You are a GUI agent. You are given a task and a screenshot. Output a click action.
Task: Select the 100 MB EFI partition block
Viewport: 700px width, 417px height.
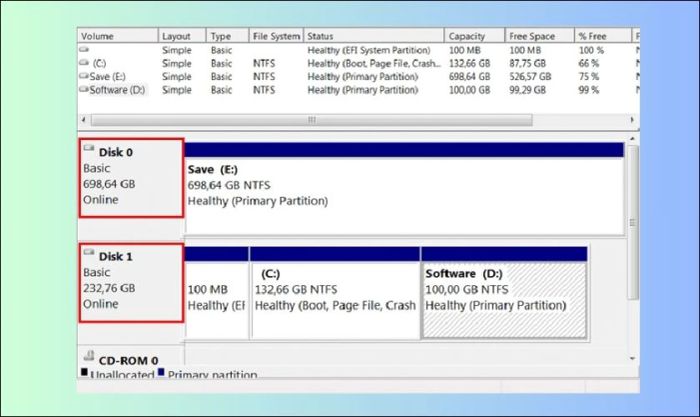(x=217, y=292)
